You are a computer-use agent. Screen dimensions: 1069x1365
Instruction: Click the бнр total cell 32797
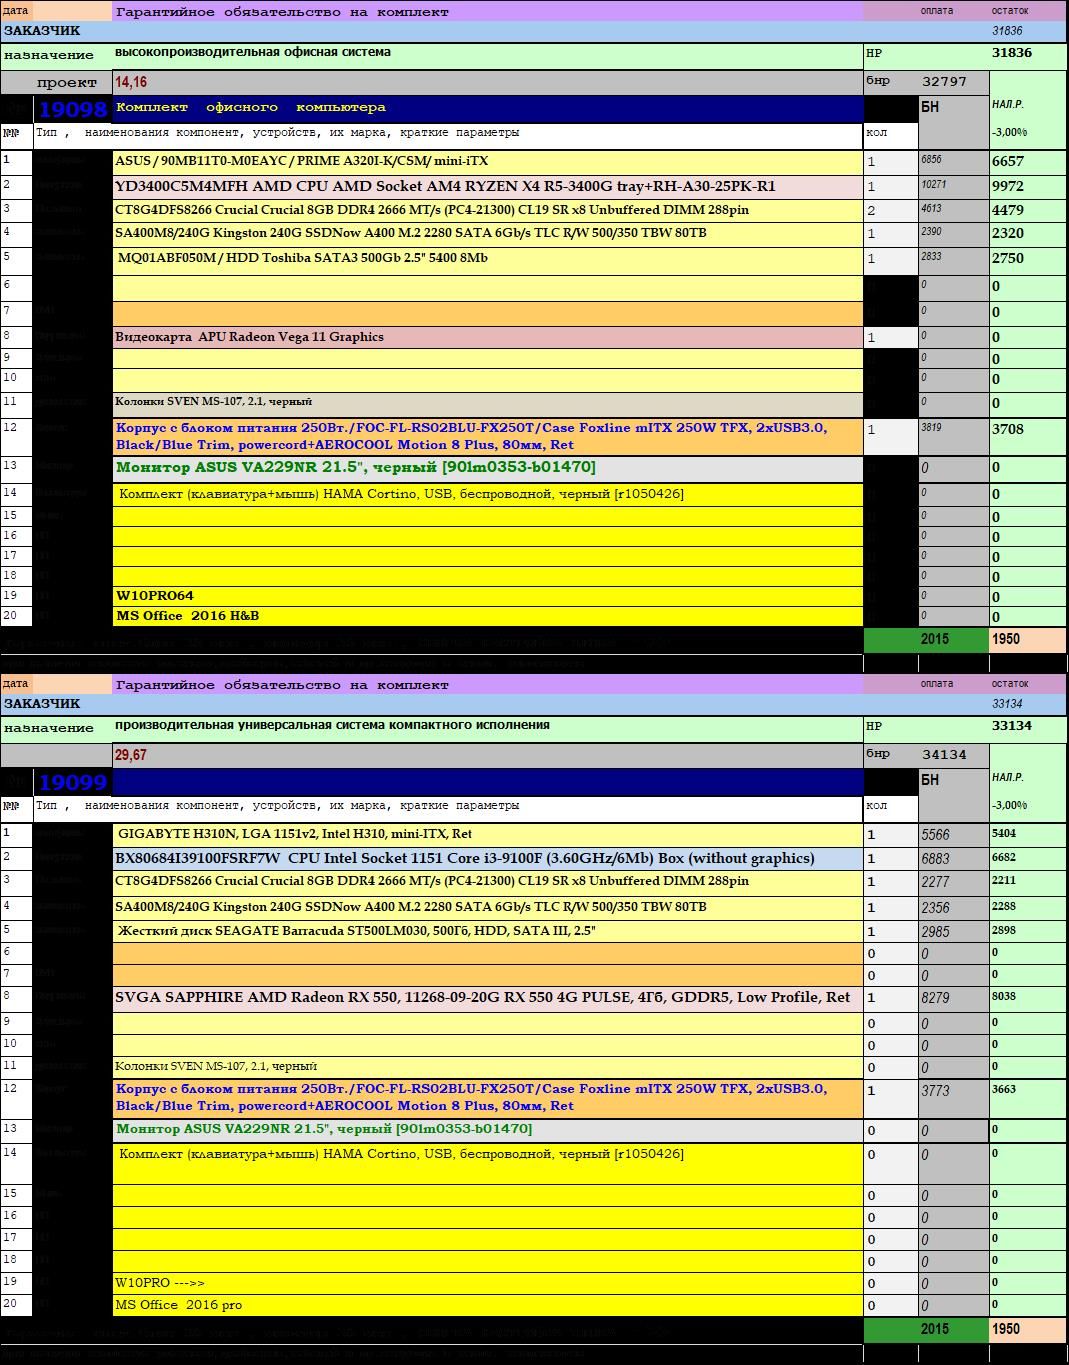coord(954,82)
